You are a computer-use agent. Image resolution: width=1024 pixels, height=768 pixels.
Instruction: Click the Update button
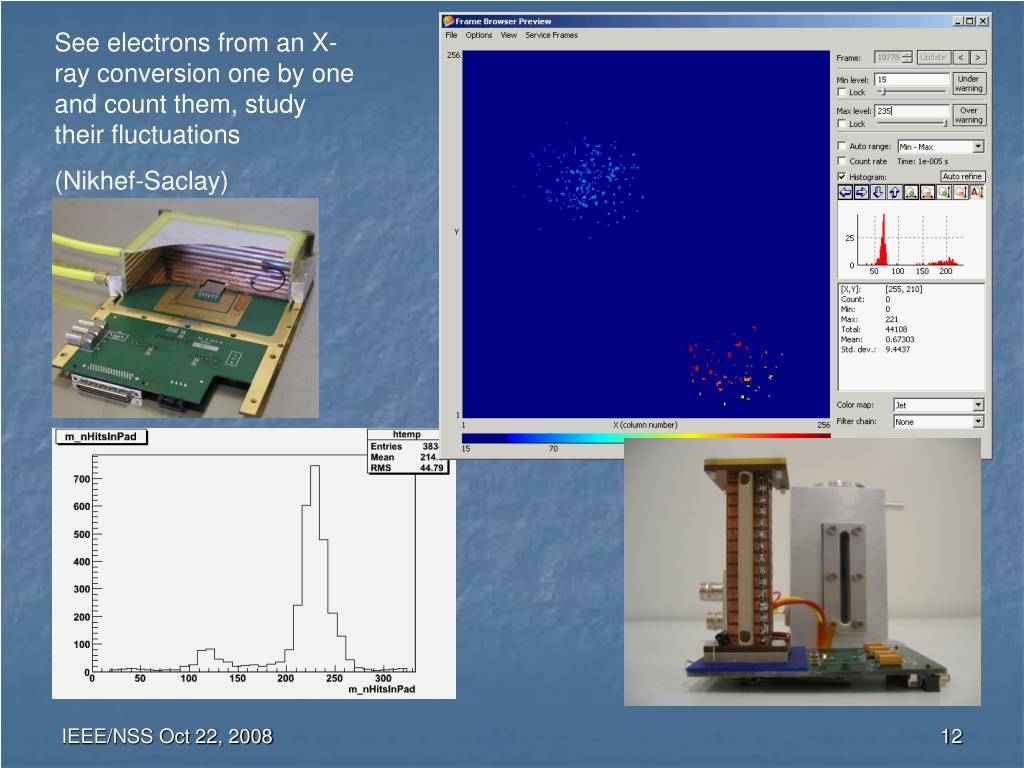[x=933, y=57]
